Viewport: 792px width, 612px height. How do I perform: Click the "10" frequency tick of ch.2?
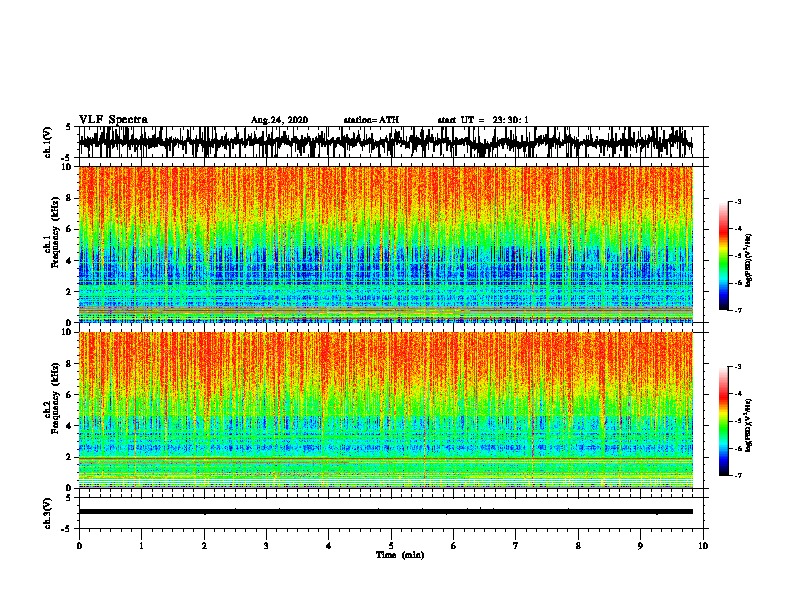[68, 332]
